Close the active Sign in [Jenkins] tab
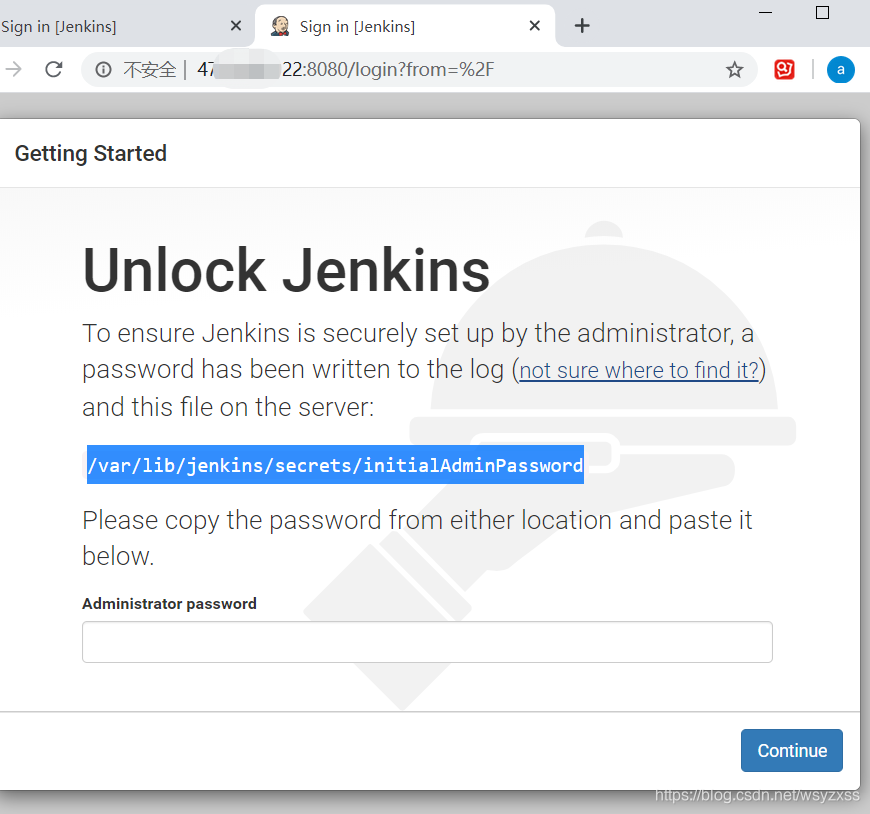This screenshot has height=814, width=870. [534, 26]
